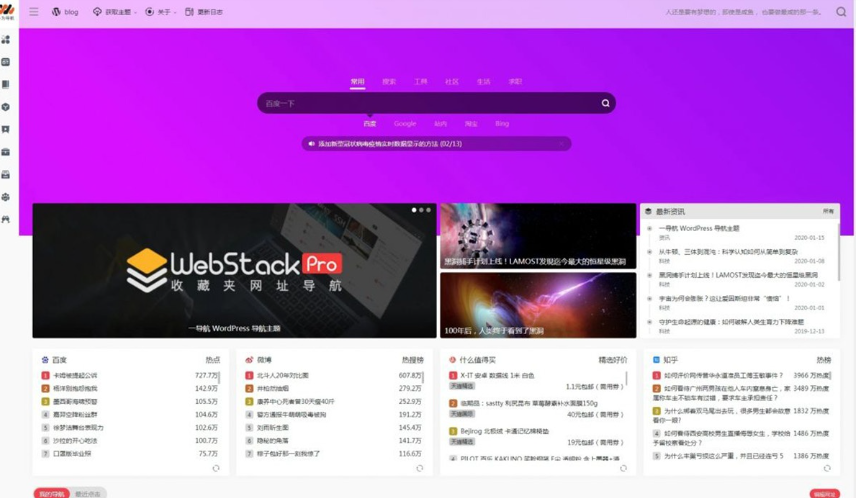Click the speaker icon in announcement bar
The width and height of the screenshot is (861, 498).
coord(311,144)
